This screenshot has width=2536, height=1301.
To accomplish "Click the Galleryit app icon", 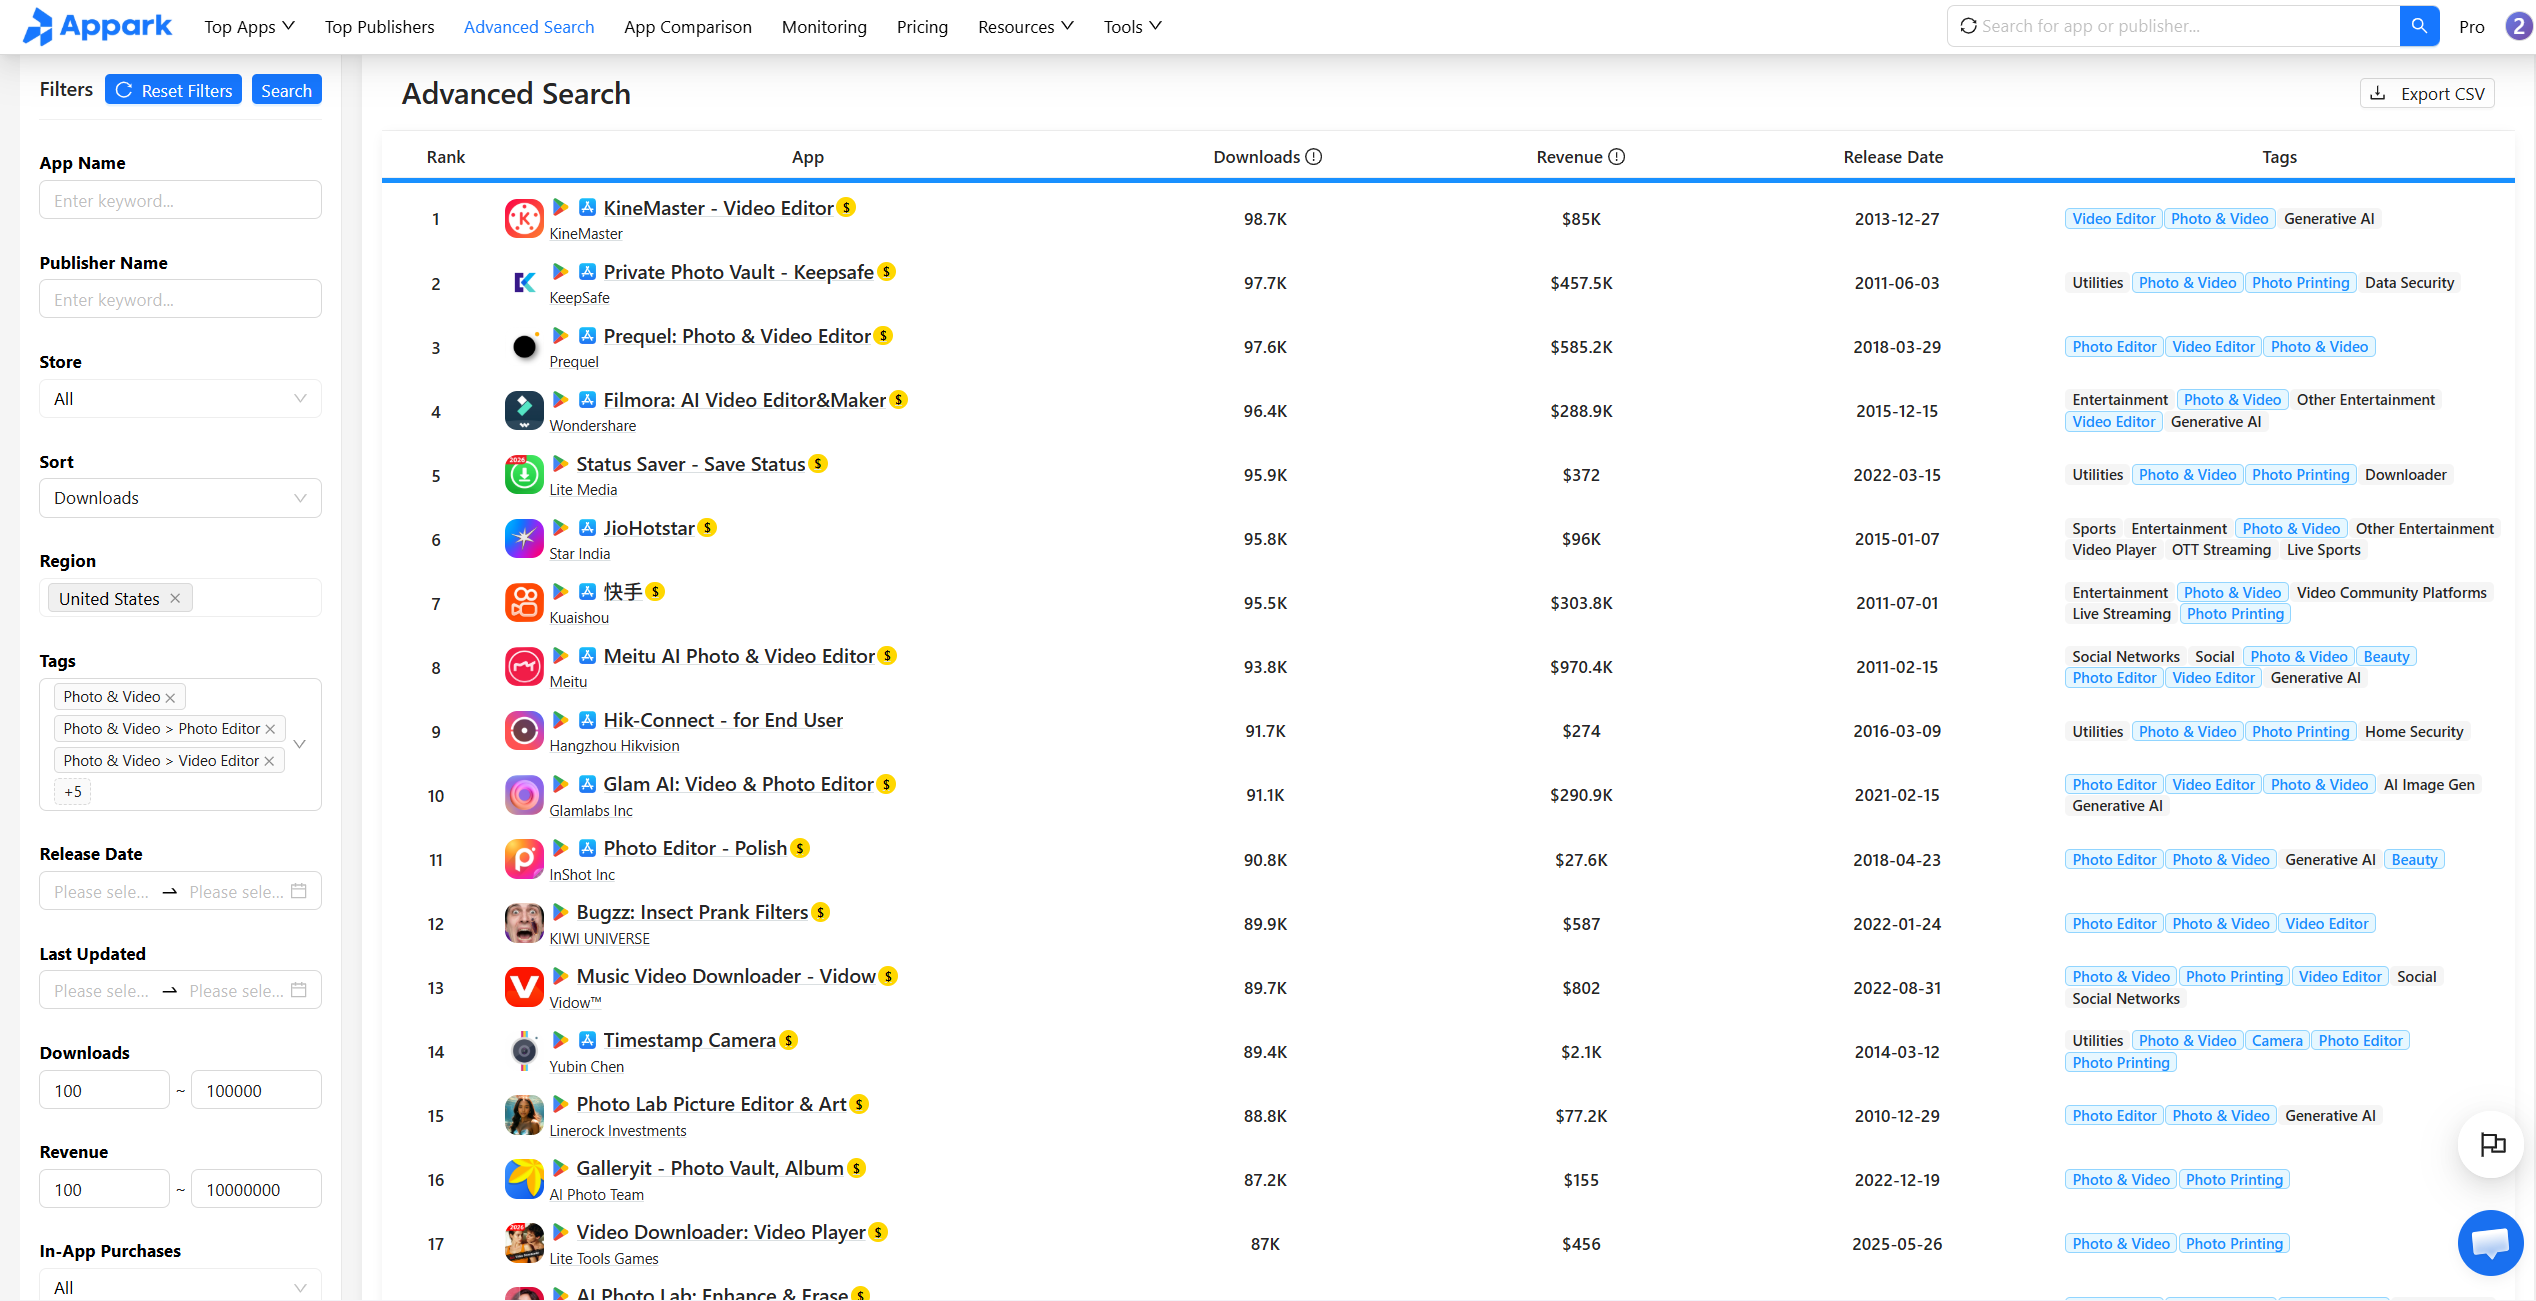I will tap(524, 1179).
